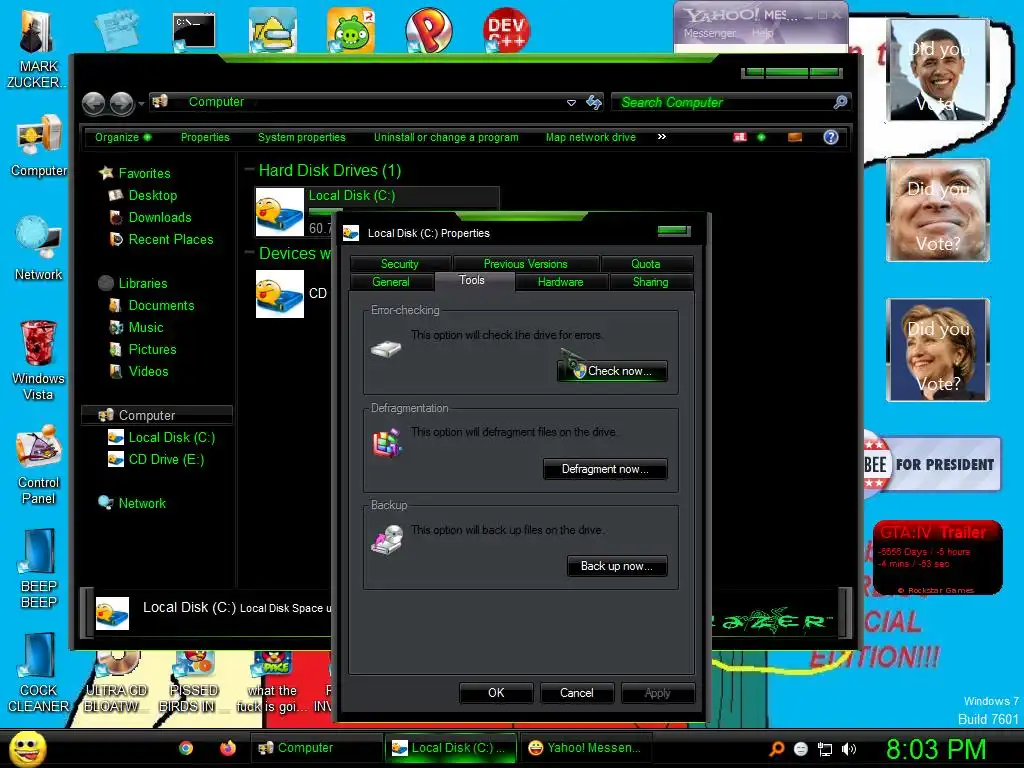Click the Search Computer field

point(731,103)
